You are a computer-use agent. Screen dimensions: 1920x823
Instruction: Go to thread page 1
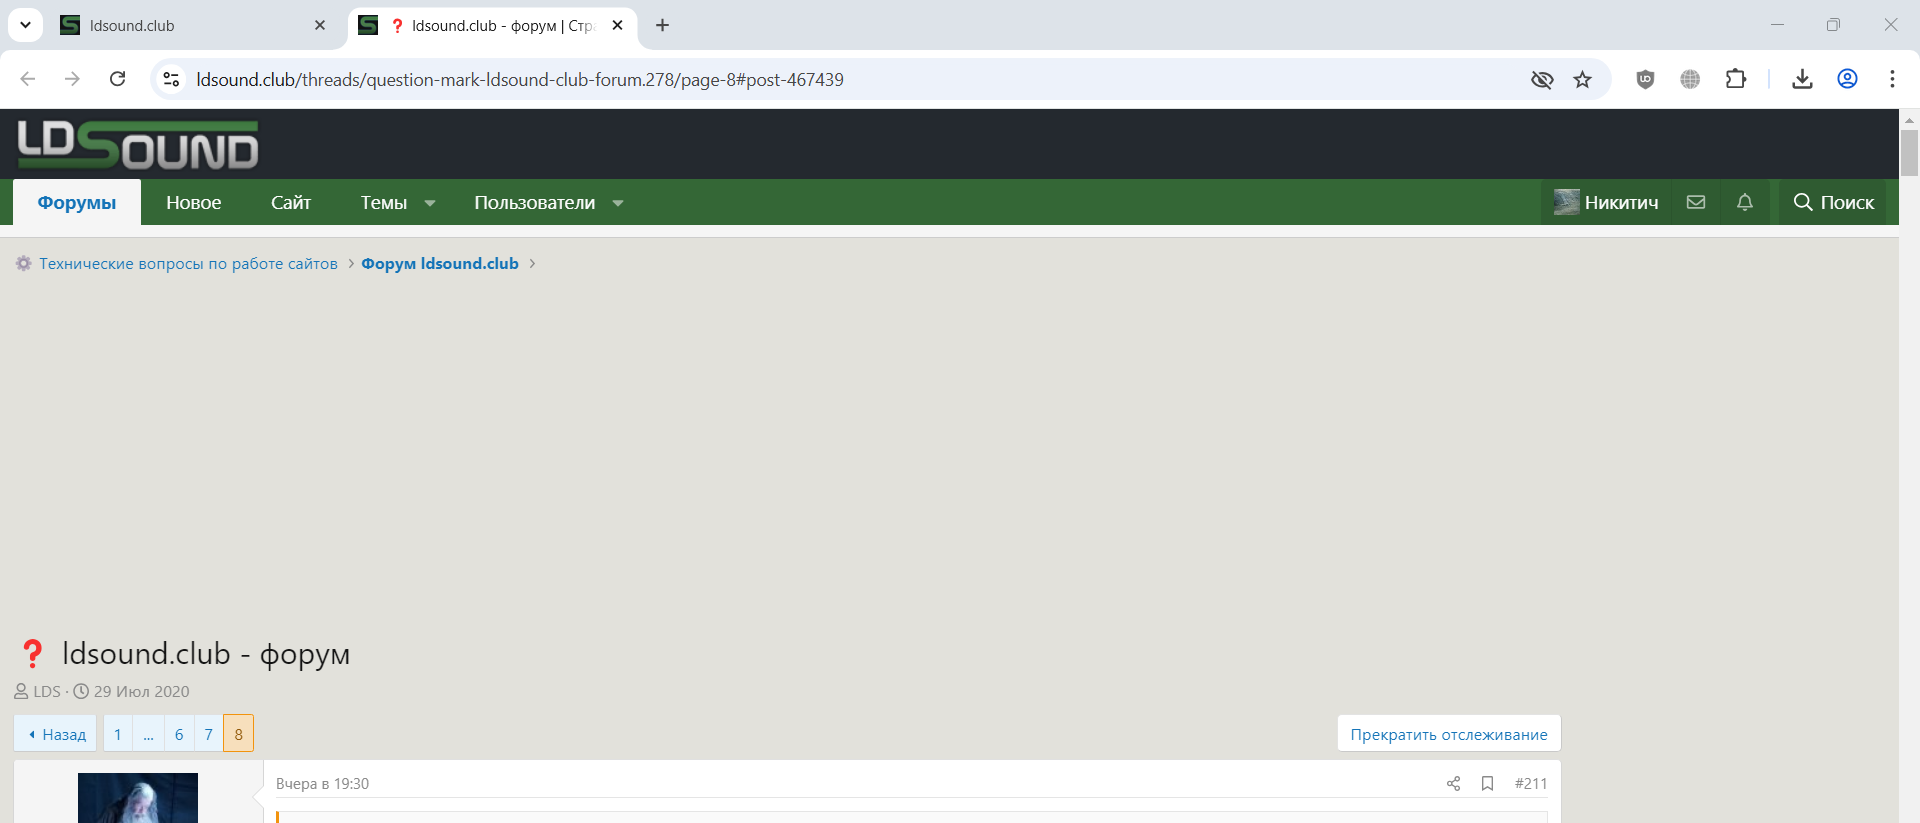click(x=118, y=734)
